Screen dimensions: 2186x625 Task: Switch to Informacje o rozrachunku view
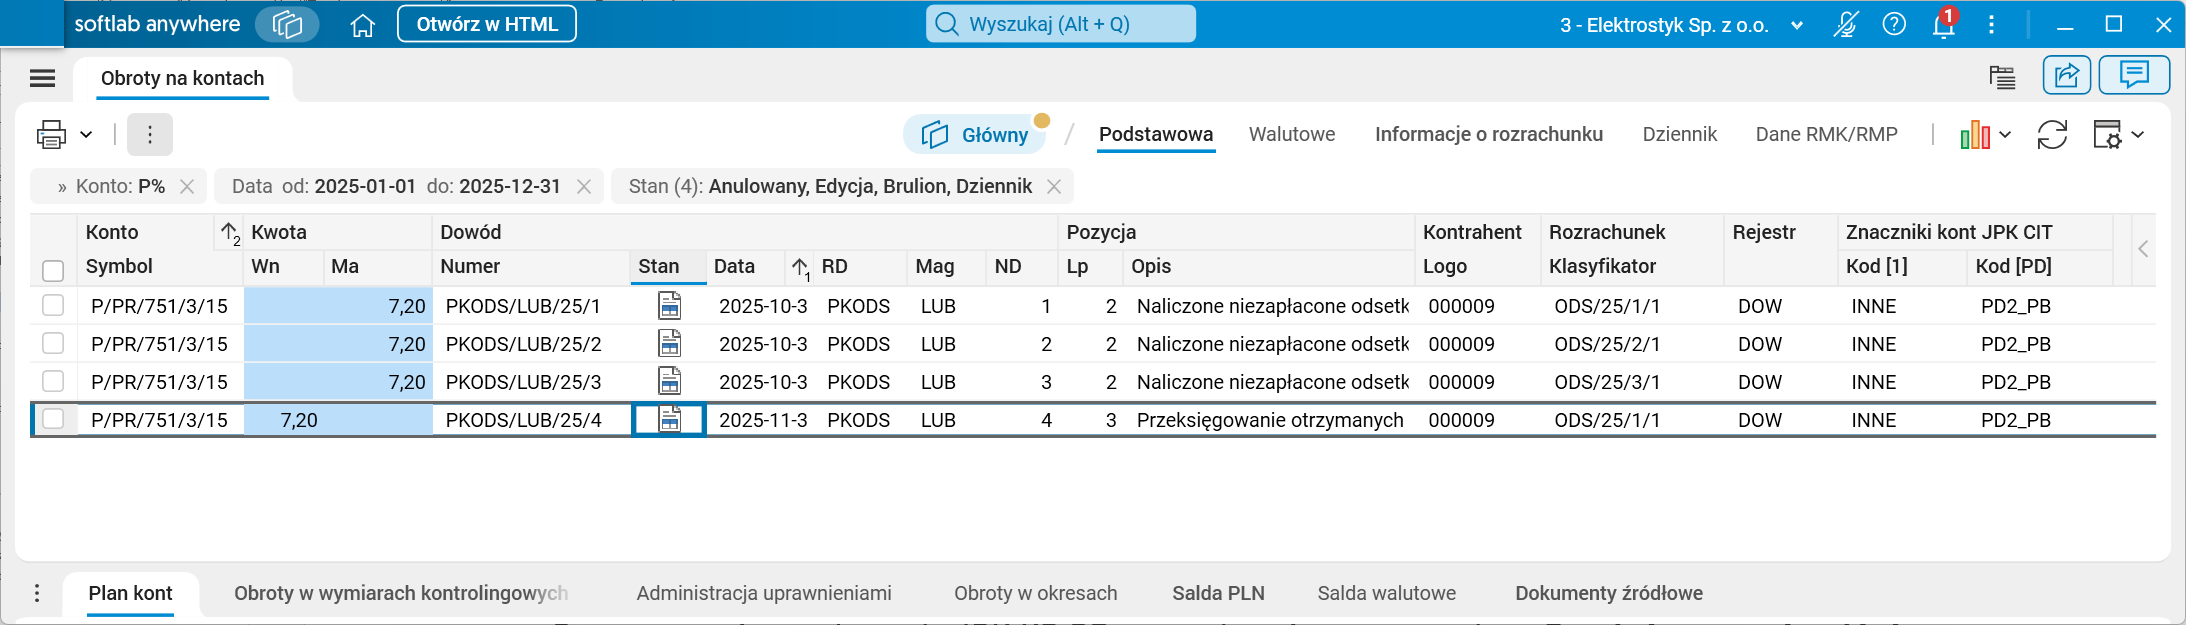[1489, 134]
